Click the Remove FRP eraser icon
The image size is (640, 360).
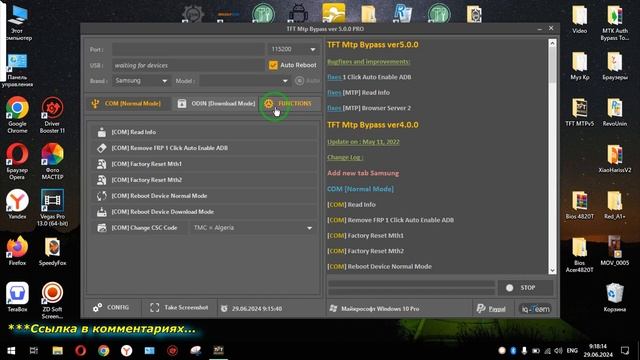(102, 148)
